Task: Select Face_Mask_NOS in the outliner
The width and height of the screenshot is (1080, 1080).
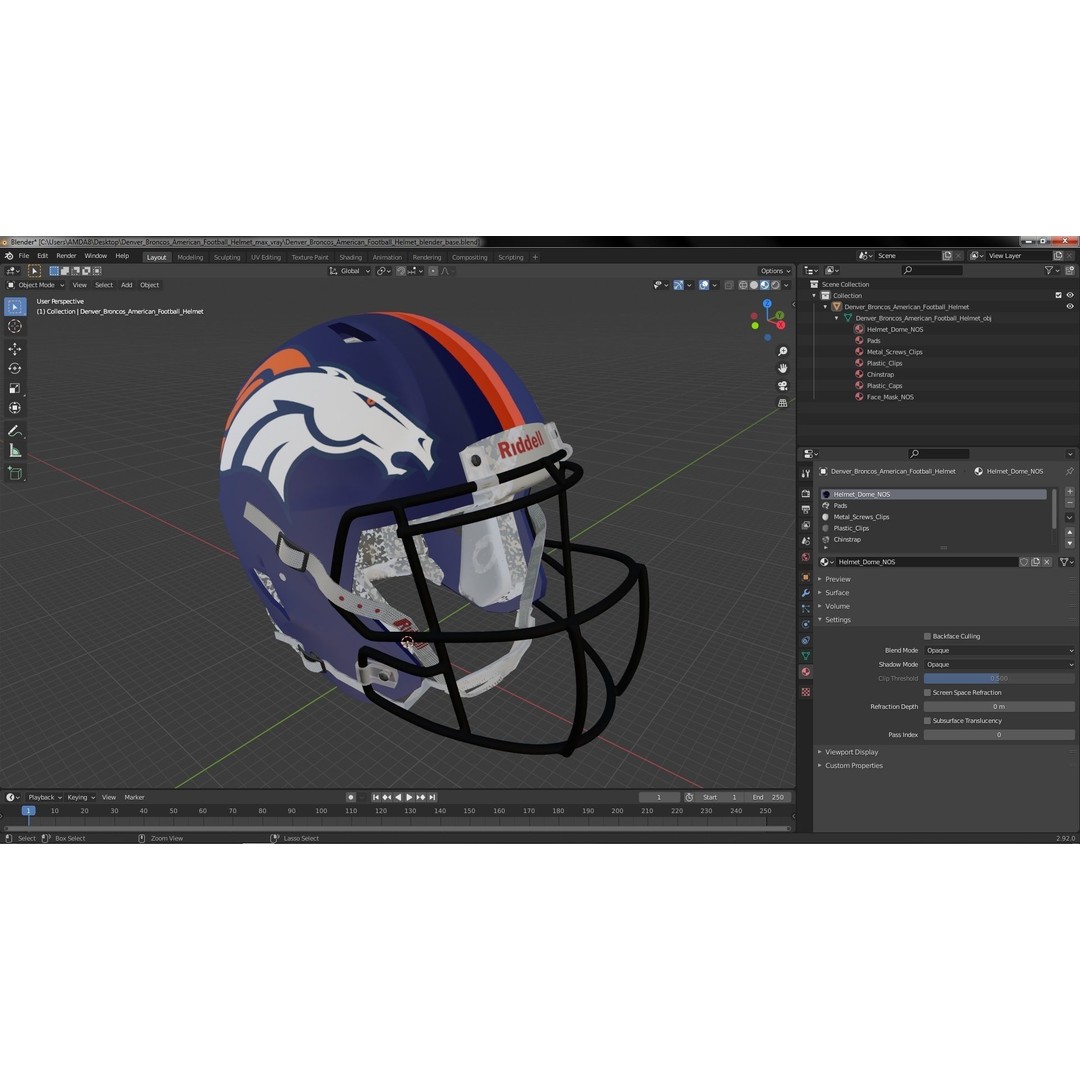Action: [890, 397]
